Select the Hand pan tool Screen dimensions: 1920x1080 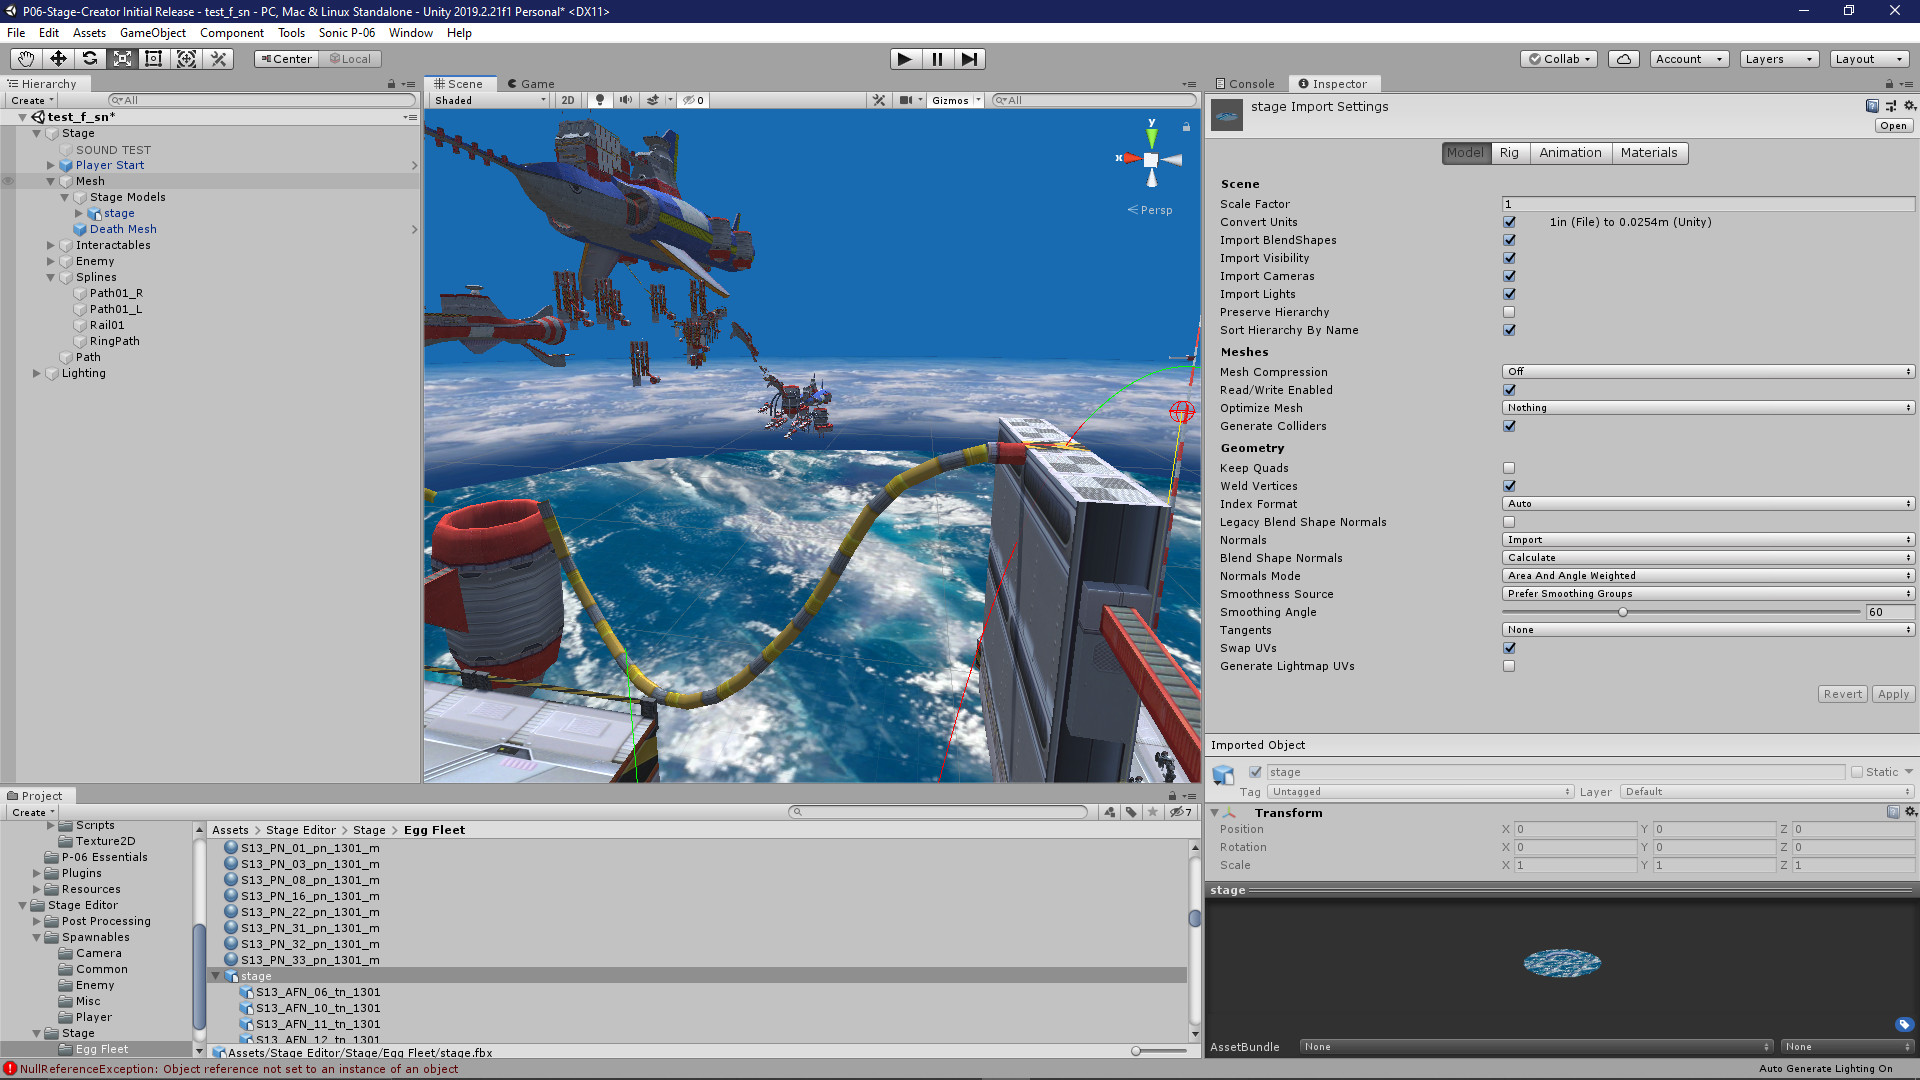[x=25, y=59]
